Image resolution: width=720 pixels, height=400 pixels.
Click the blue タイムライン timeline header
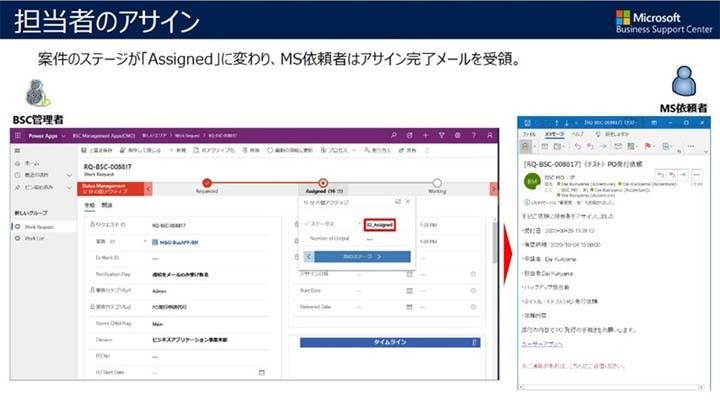390,343
